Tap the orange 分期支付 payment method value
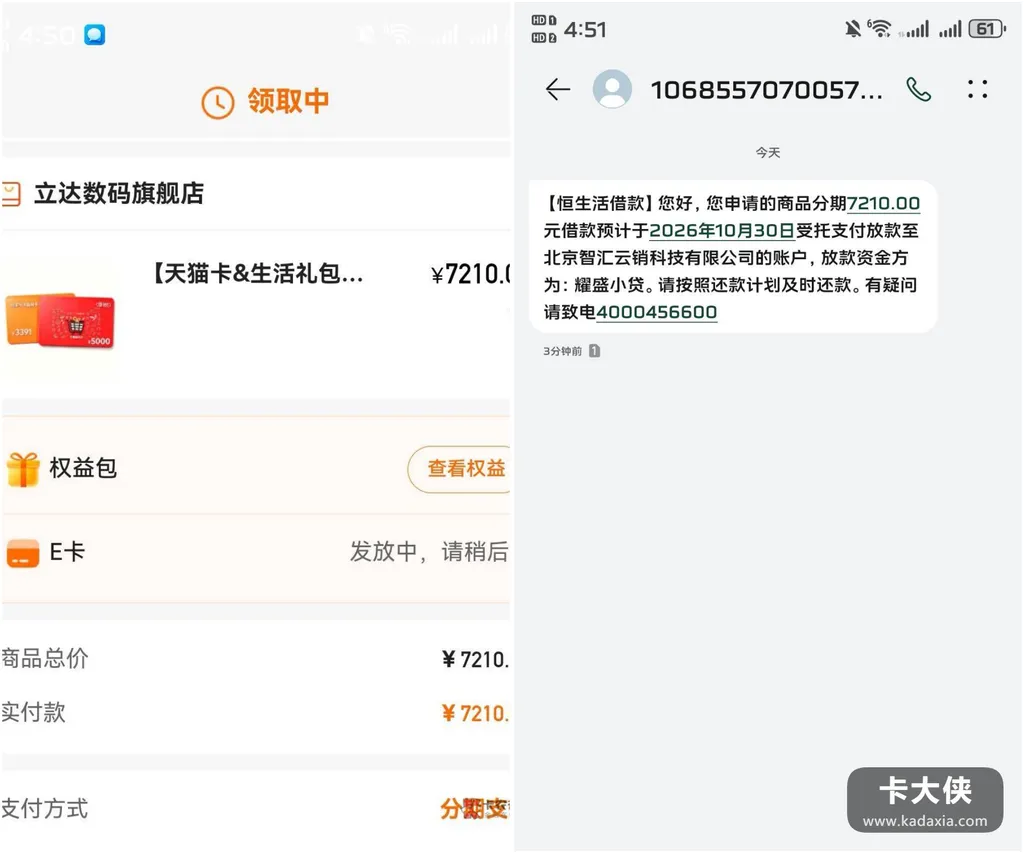The width and height of the screenshot is (1024, 853). point(475,809)
